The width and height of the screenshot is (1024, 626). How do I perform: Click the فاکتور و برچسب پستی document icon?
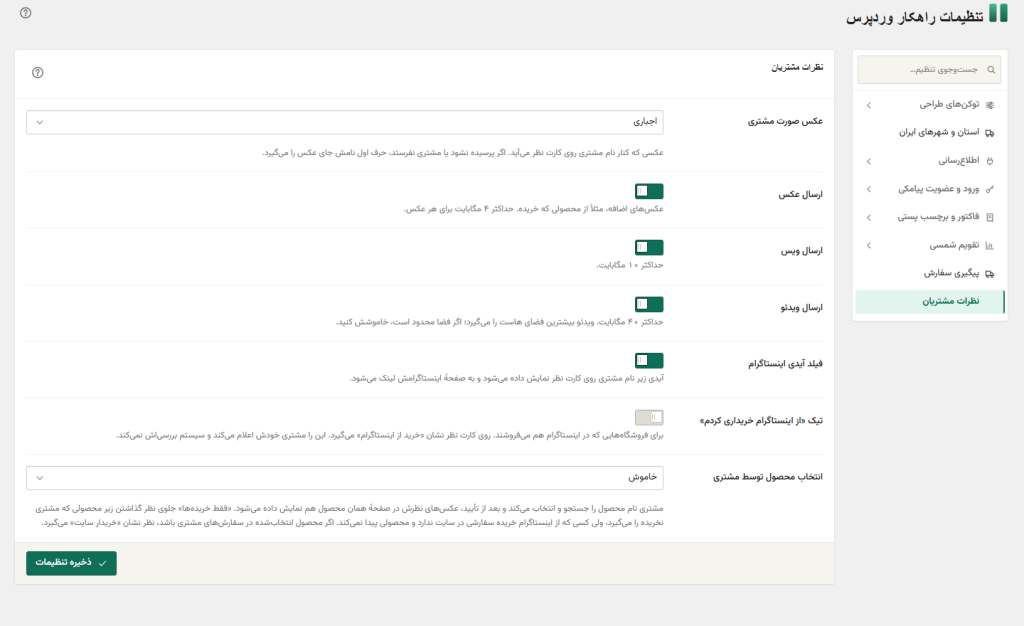coord(989,217)
